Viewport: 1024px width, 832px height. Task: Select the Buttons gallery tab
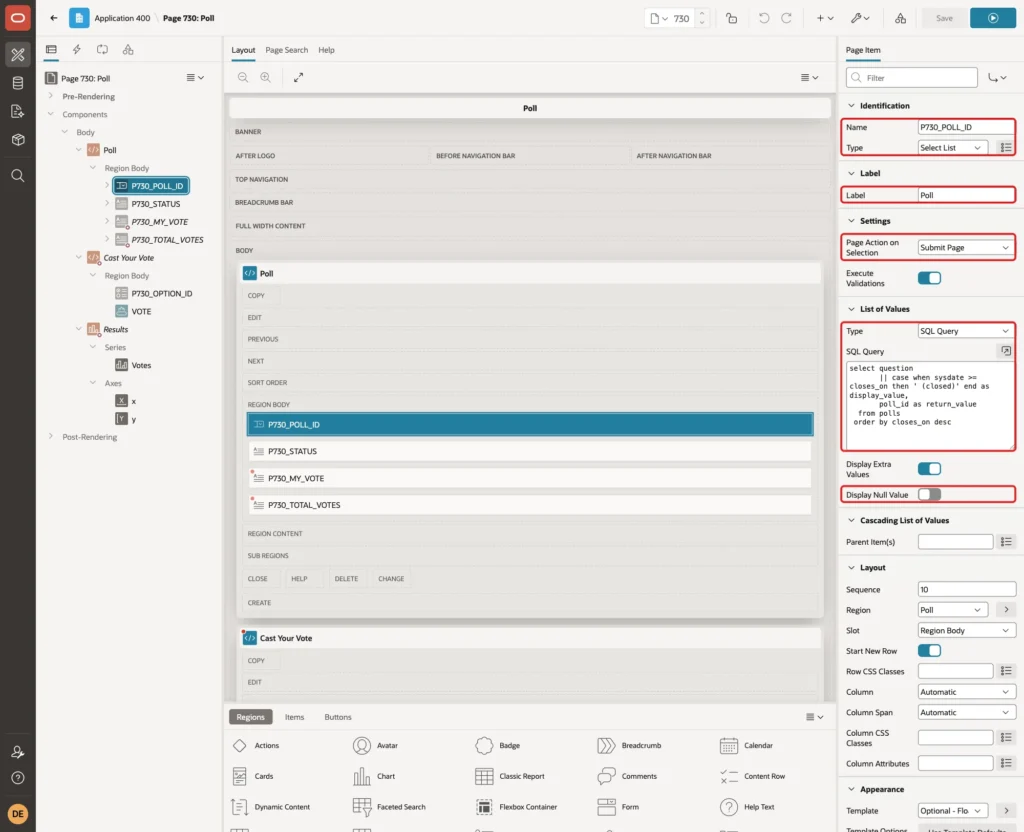point(338,717)
